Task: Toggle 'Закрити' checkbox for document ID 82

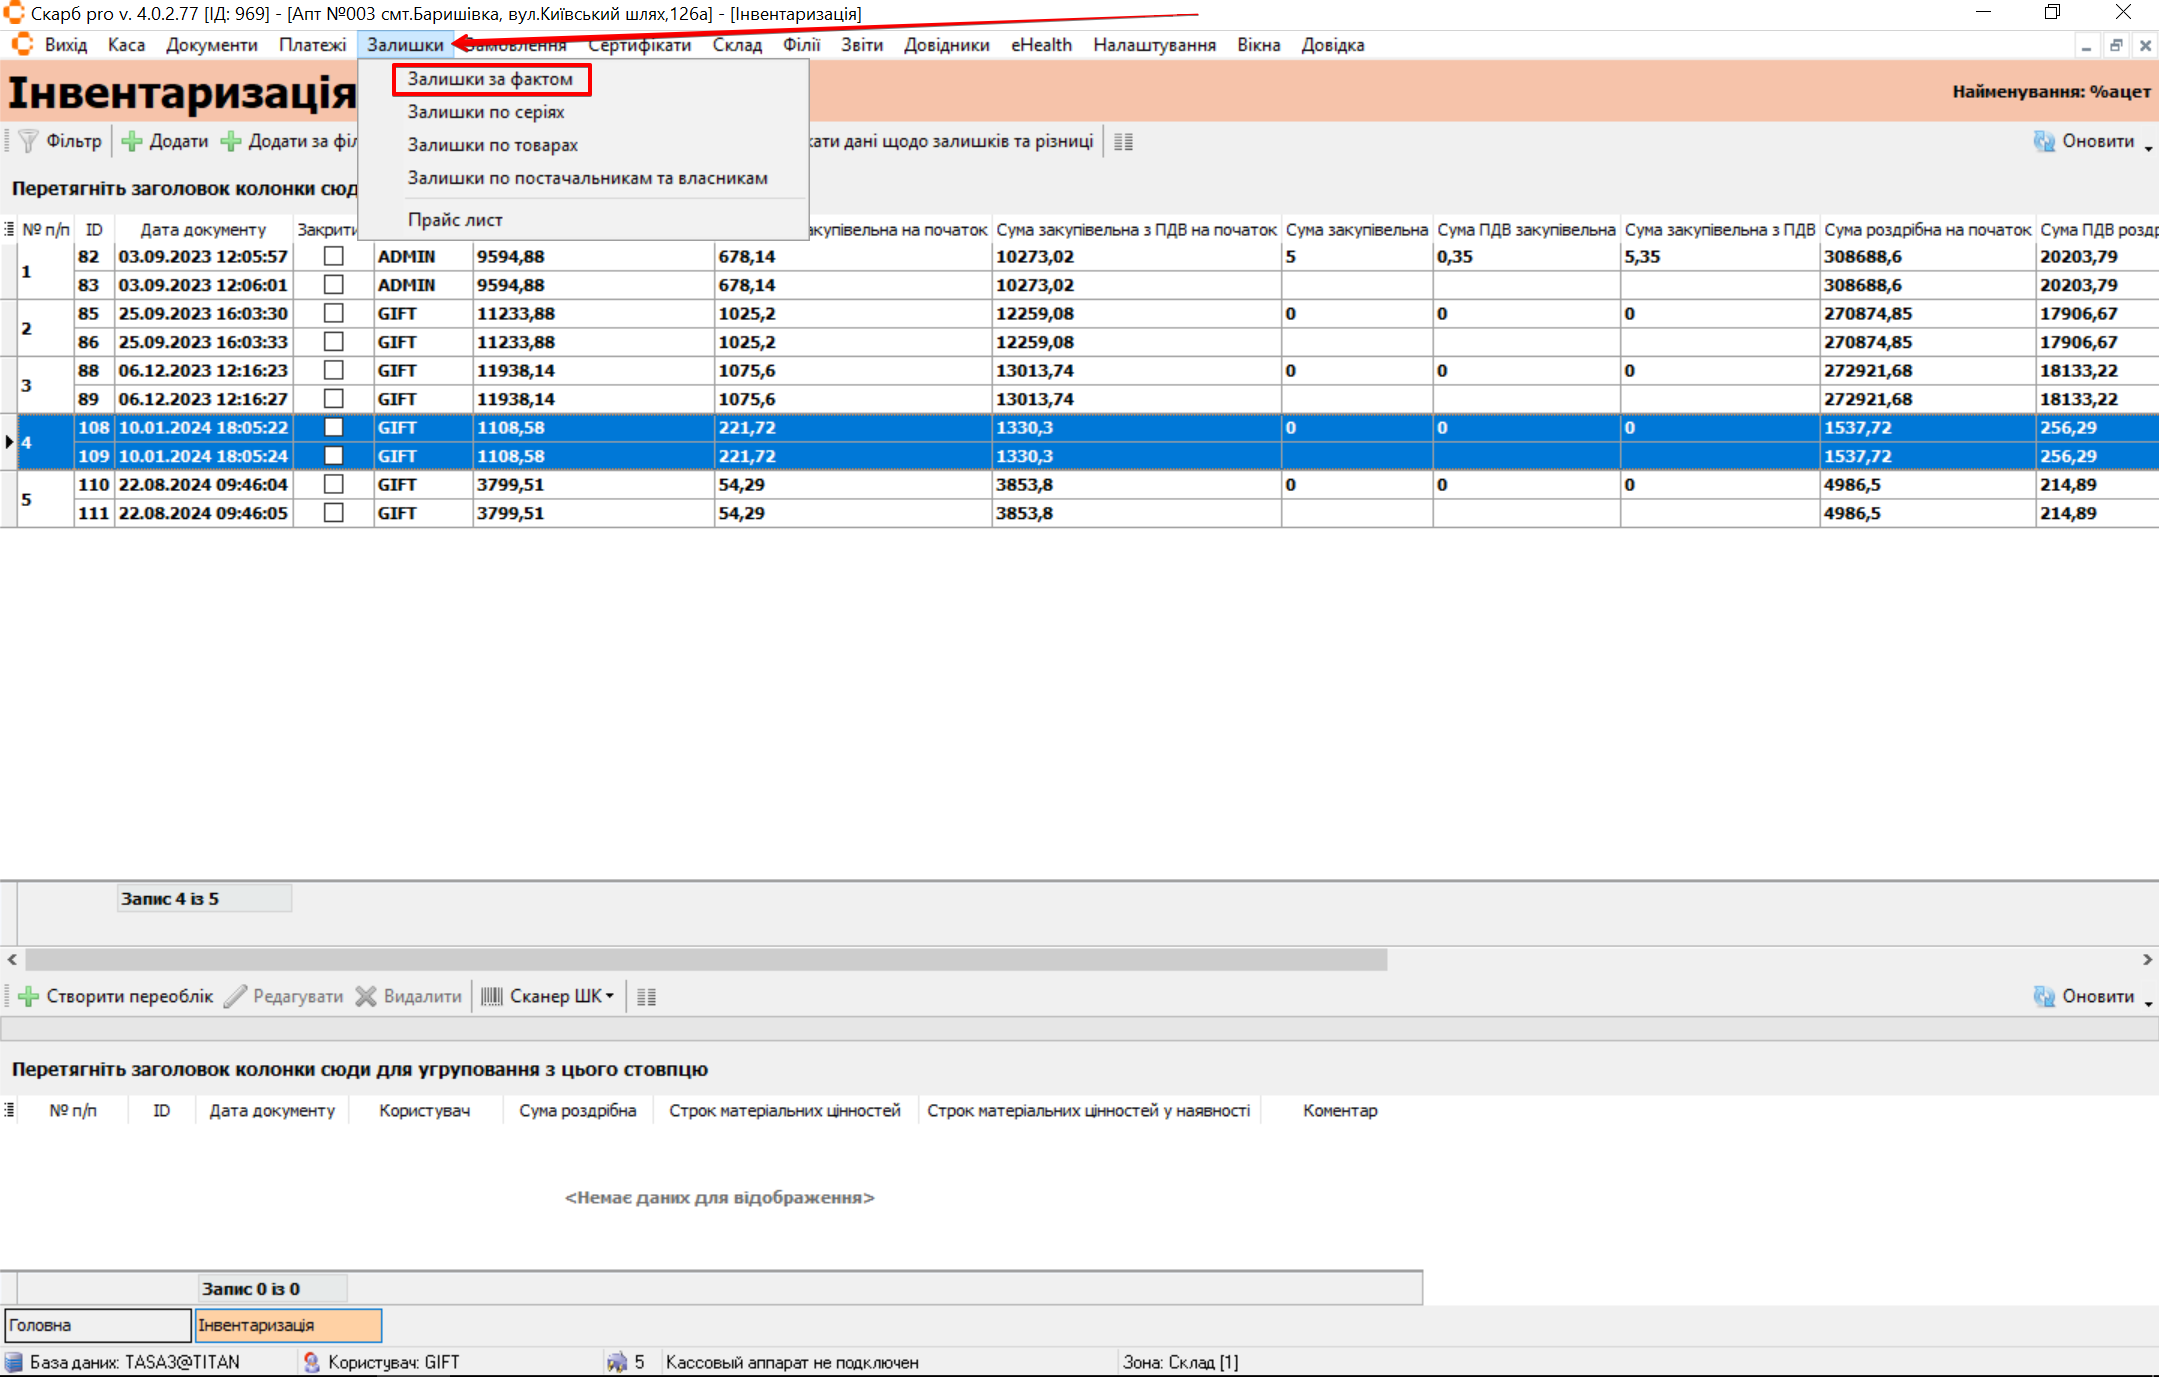Action: pyautogui.click(x=334, y=257)
